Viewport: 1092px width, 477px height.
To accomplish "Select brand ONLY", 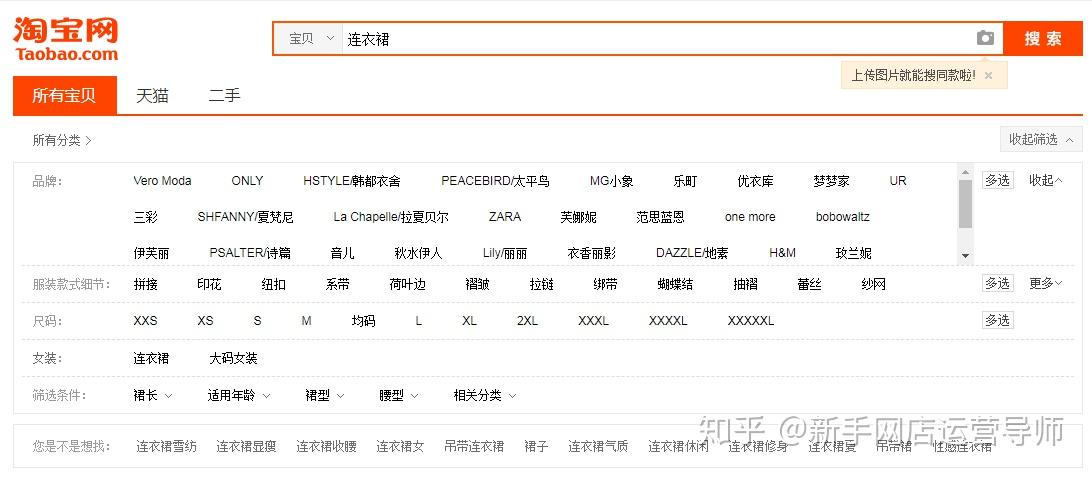I will point(247,181).
